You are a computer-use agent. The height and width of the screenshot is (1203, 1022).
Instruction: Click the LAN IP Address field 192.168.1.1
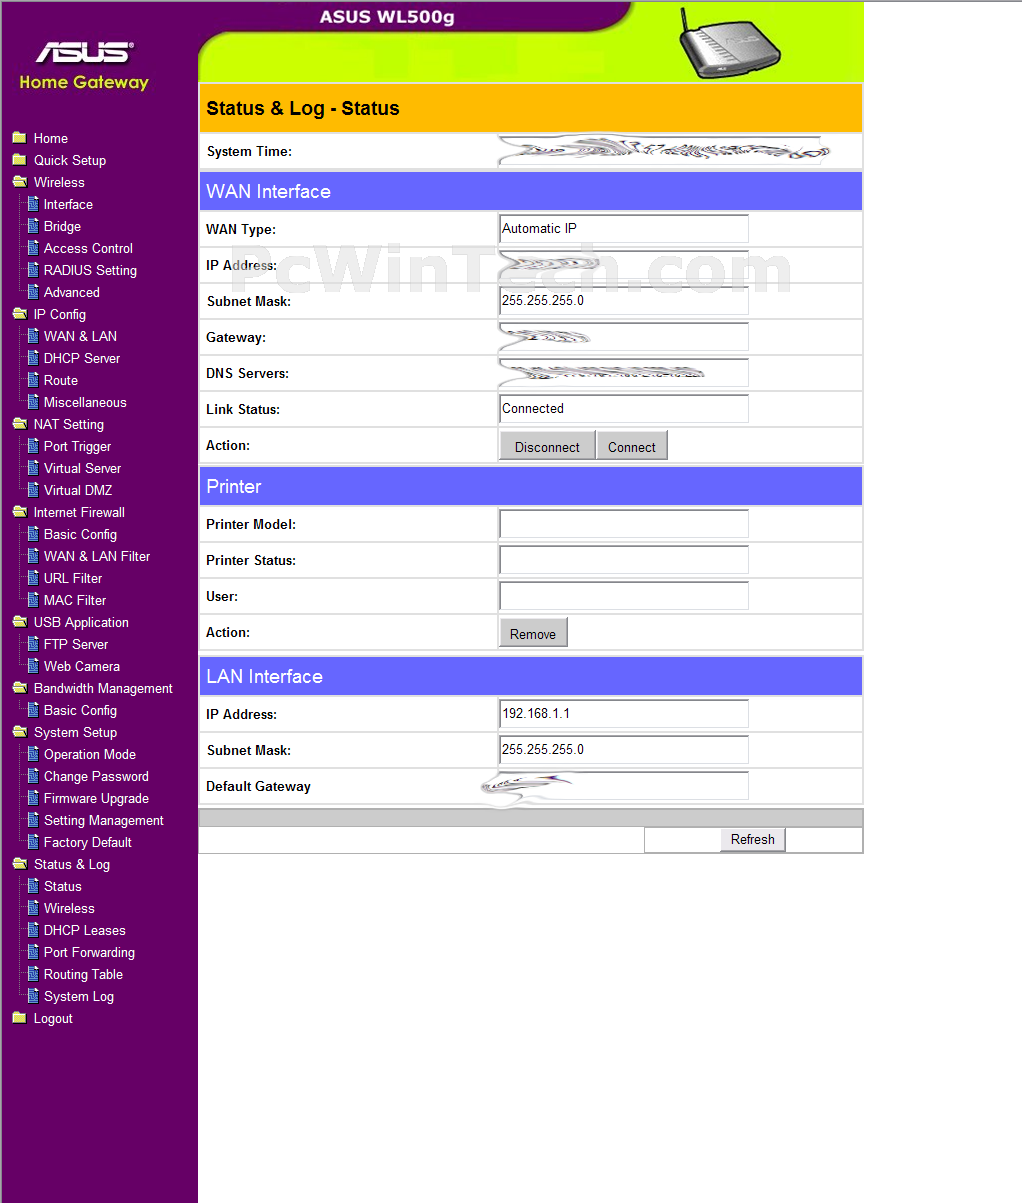pos(624,714)
